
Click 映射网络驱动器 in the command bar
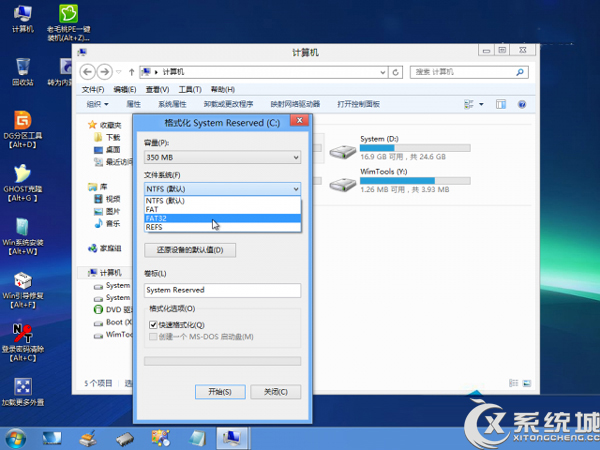click(295, 104)
